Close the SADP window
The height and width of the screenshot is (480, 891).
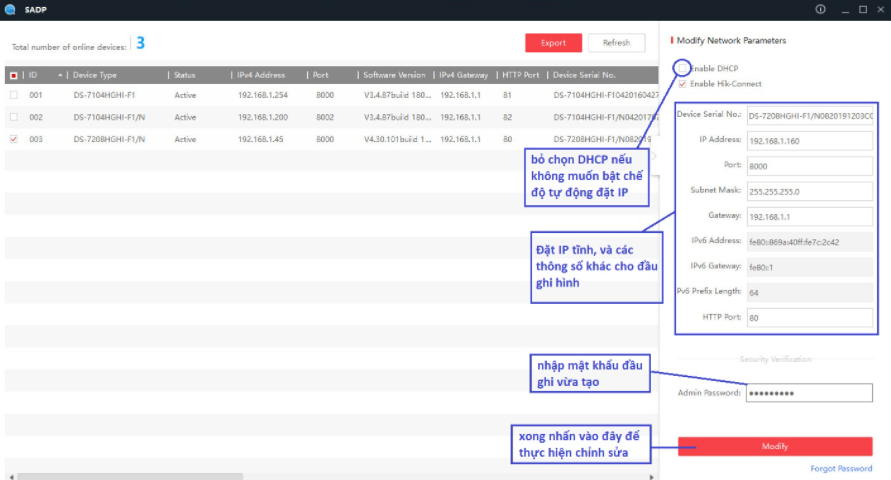coord(880,10)
